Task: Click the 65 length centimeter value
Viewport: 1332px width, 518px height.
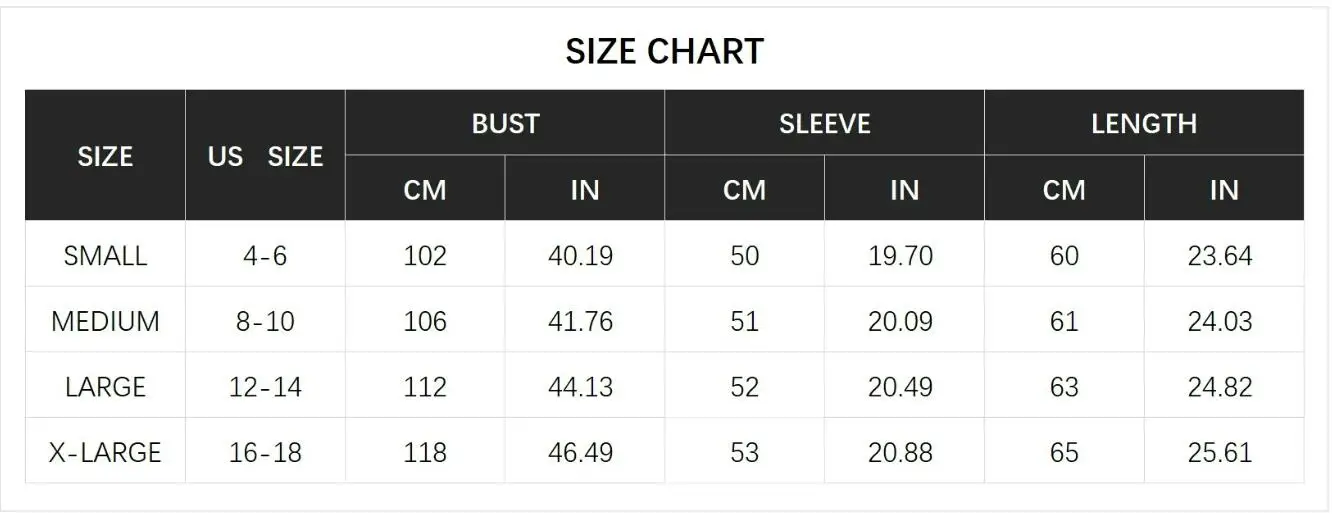Action: (x=1064, y=453)
